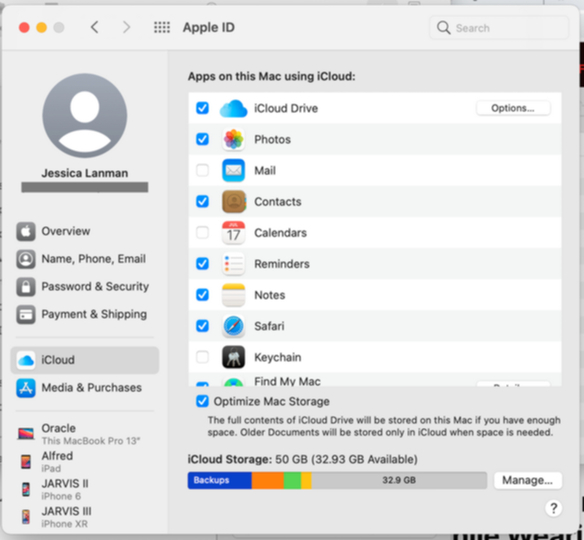
Task: Select Media & Purchases in sidebar
Action: 79,388
